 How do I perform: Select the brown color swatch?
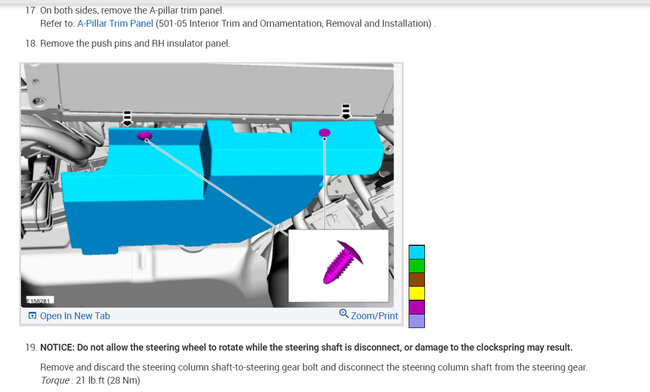417,280
